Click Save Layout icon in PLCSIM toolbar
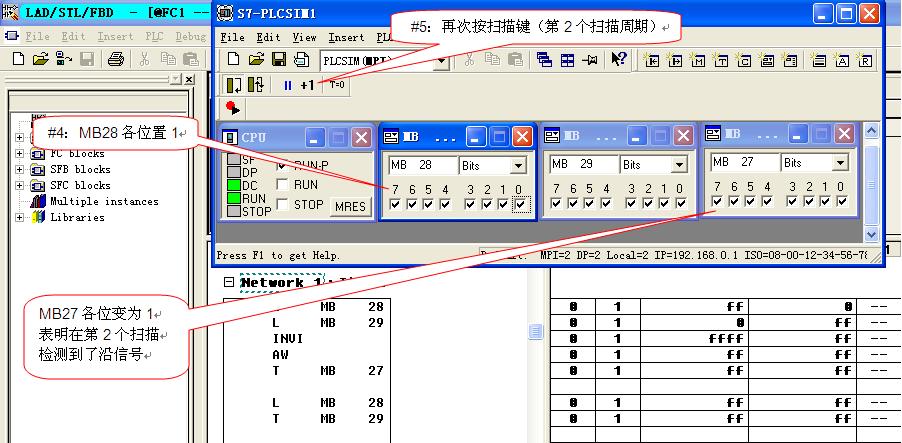Screen dimensions: 902x443 coord(302,59)
